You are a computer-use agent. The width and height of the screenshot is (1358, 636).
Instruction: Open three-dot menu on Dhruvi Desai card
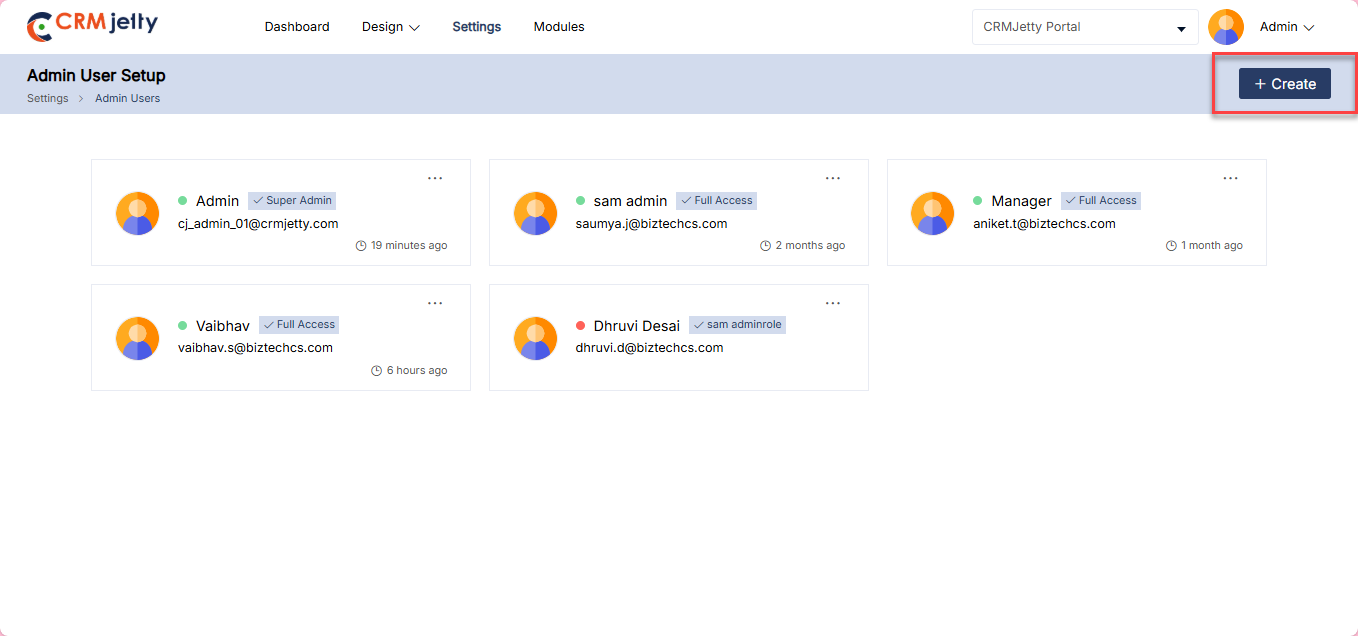pos(833,303)
